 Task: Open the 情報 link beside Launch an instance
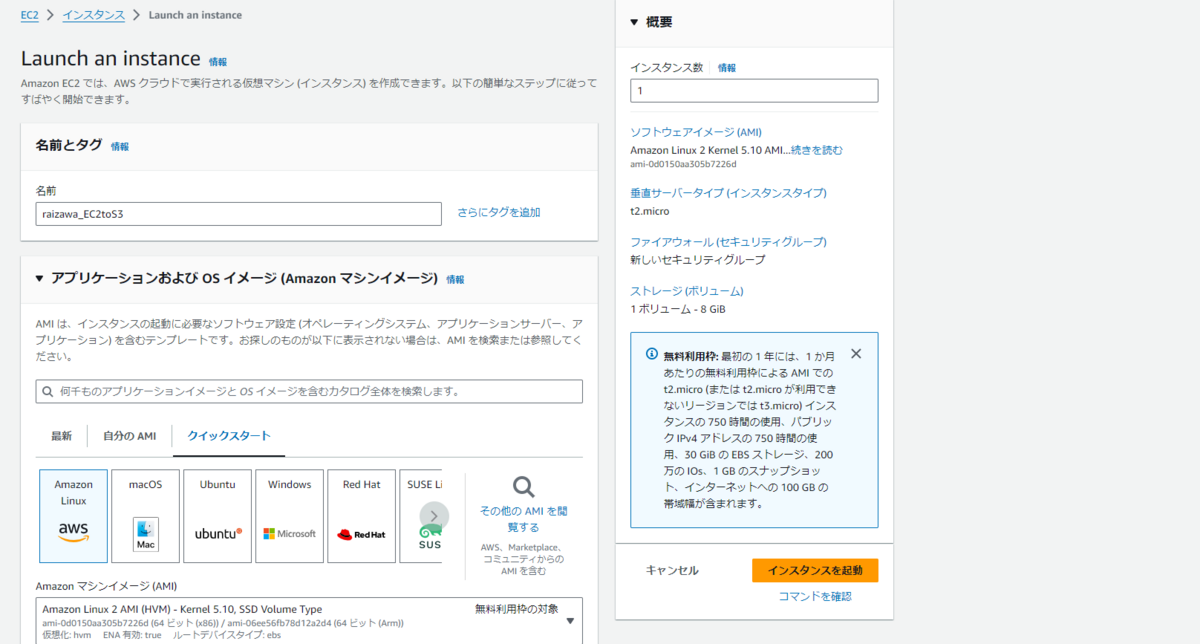pyautogui.click(x=218, y=62)
